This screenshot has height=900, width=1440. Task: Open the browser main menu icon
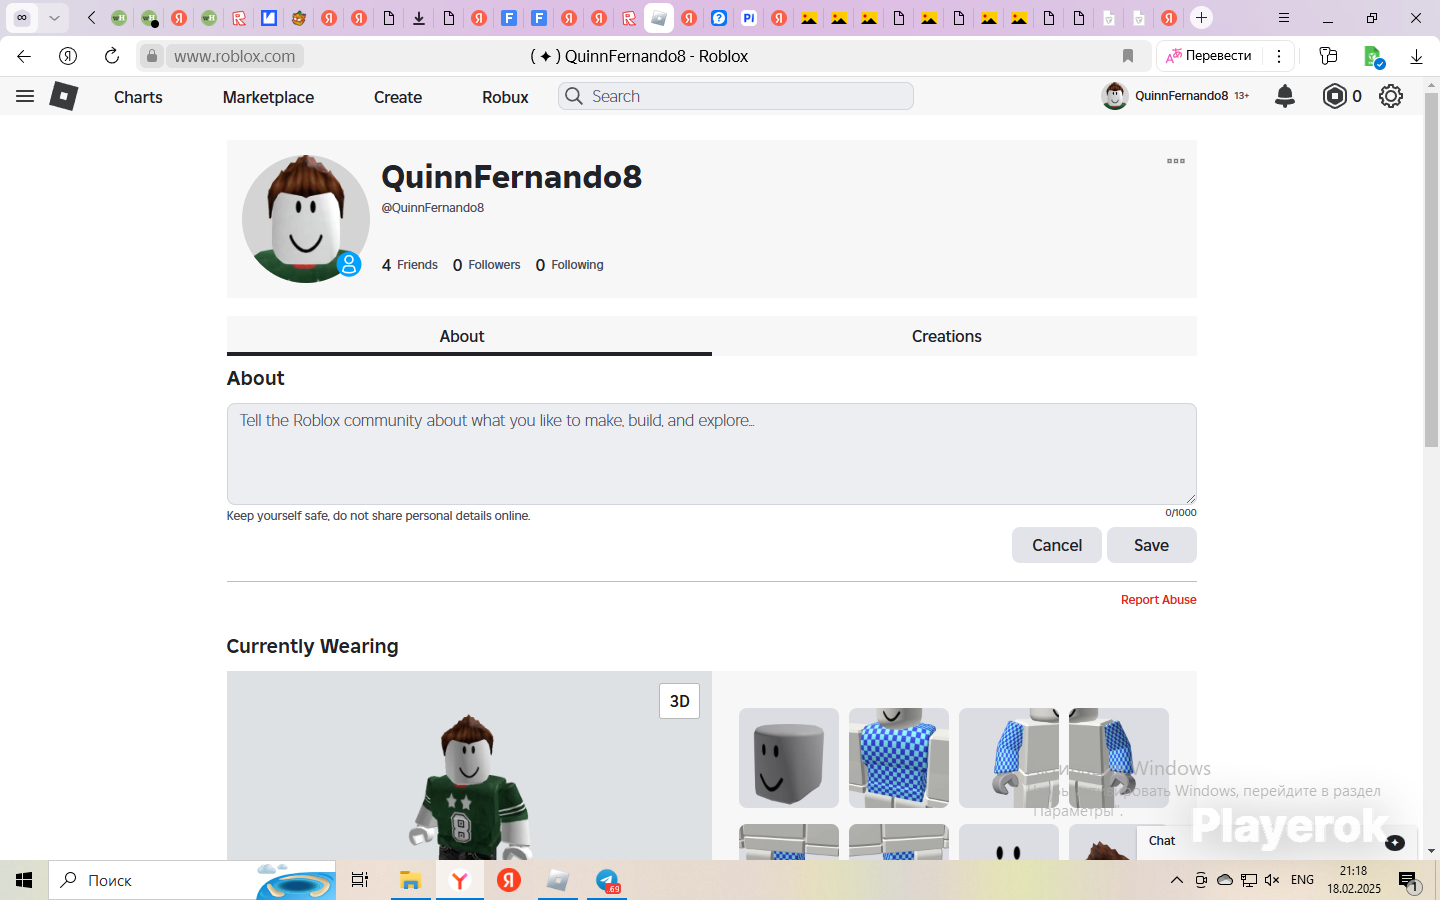(x=1284, y=18)
